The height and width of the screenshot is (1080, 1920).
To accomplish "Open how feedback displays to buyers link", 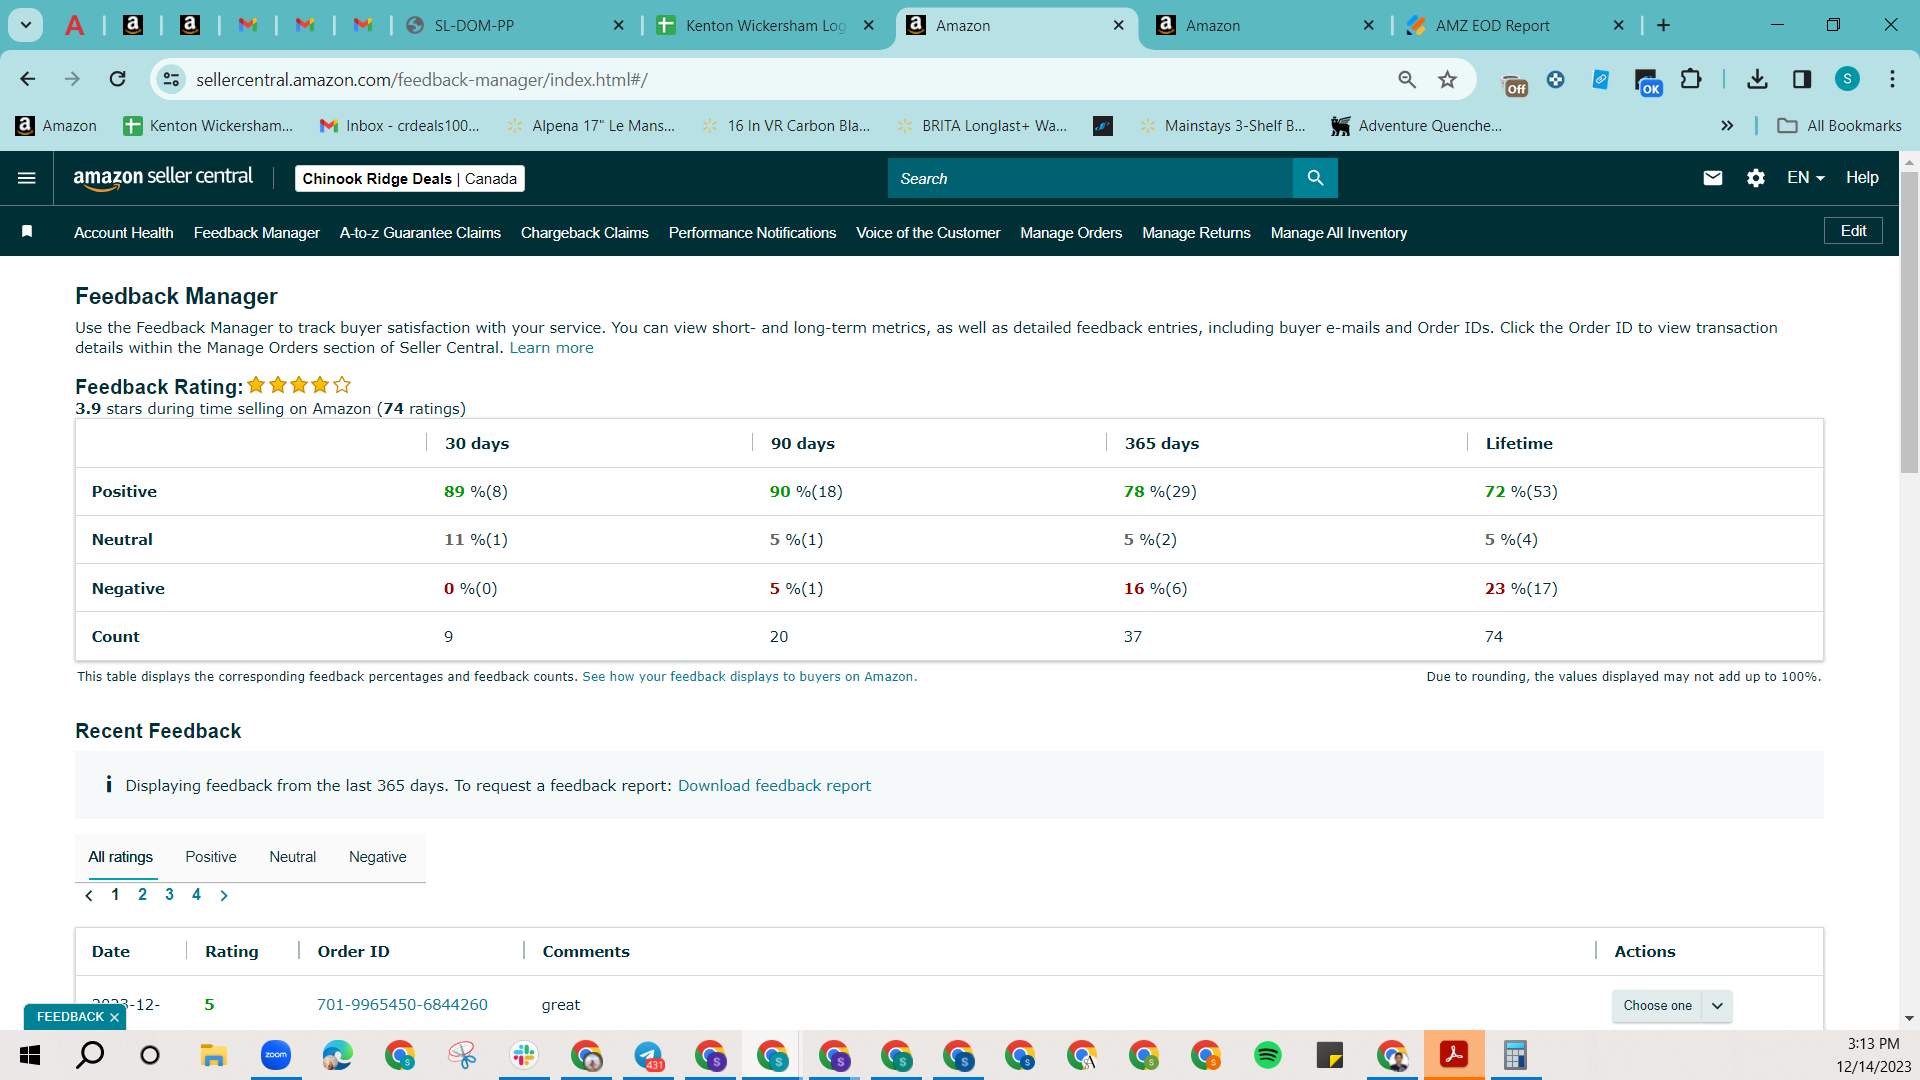I will point(750,677).
